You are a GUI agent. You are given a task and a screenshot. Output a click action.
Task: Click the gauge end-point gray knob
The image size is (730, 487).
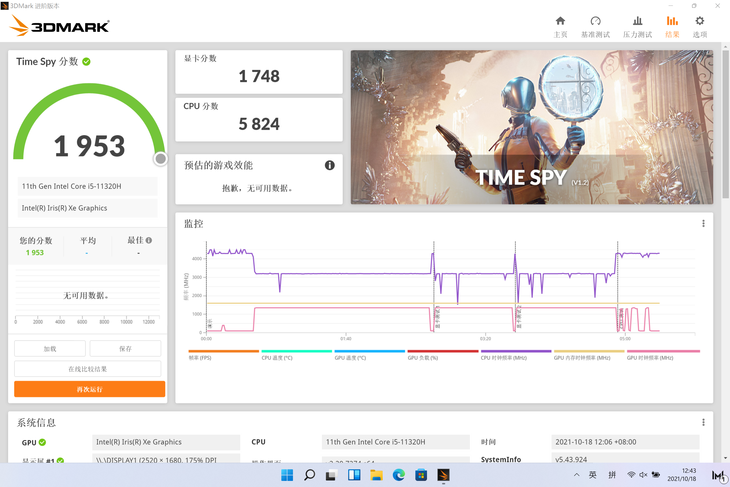pyautogui.click(x=161, y=159)
